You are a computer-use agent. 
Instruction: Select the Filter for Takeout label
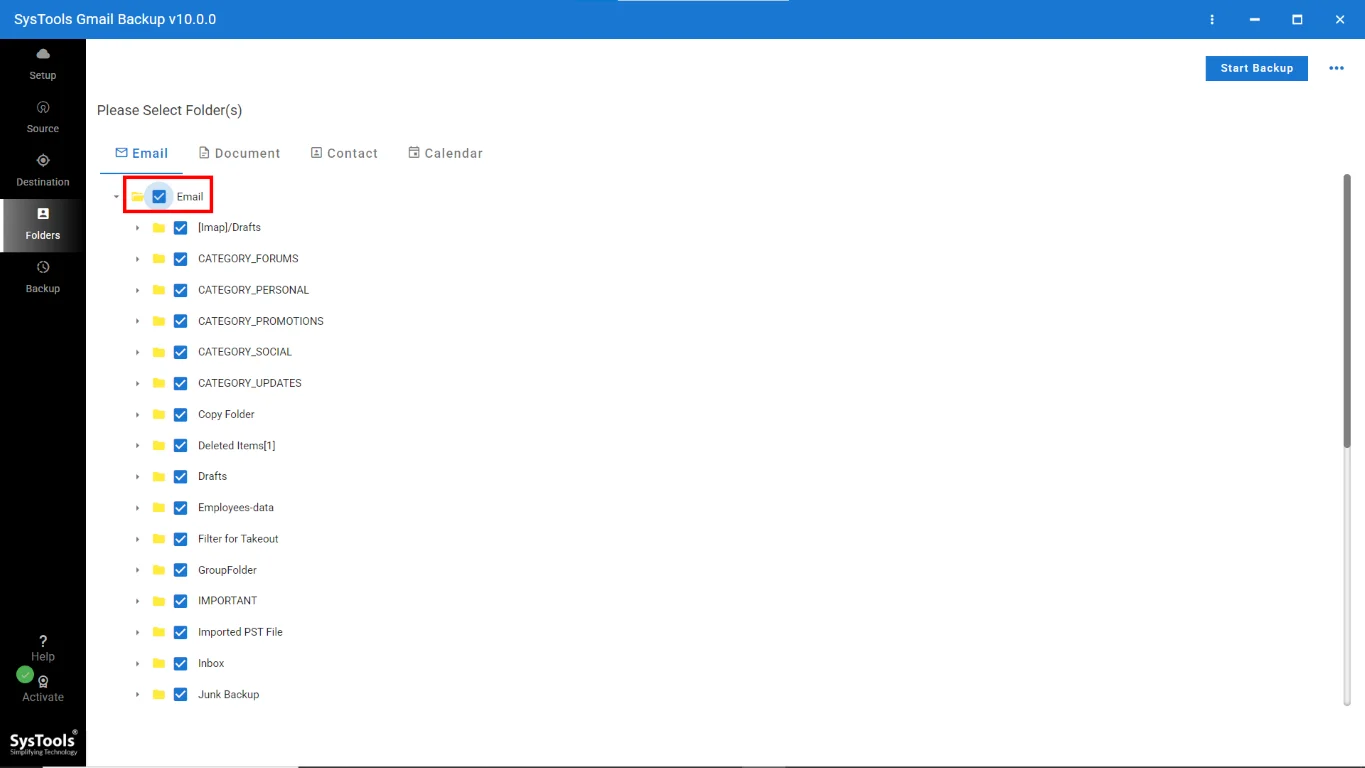[238, 539]
